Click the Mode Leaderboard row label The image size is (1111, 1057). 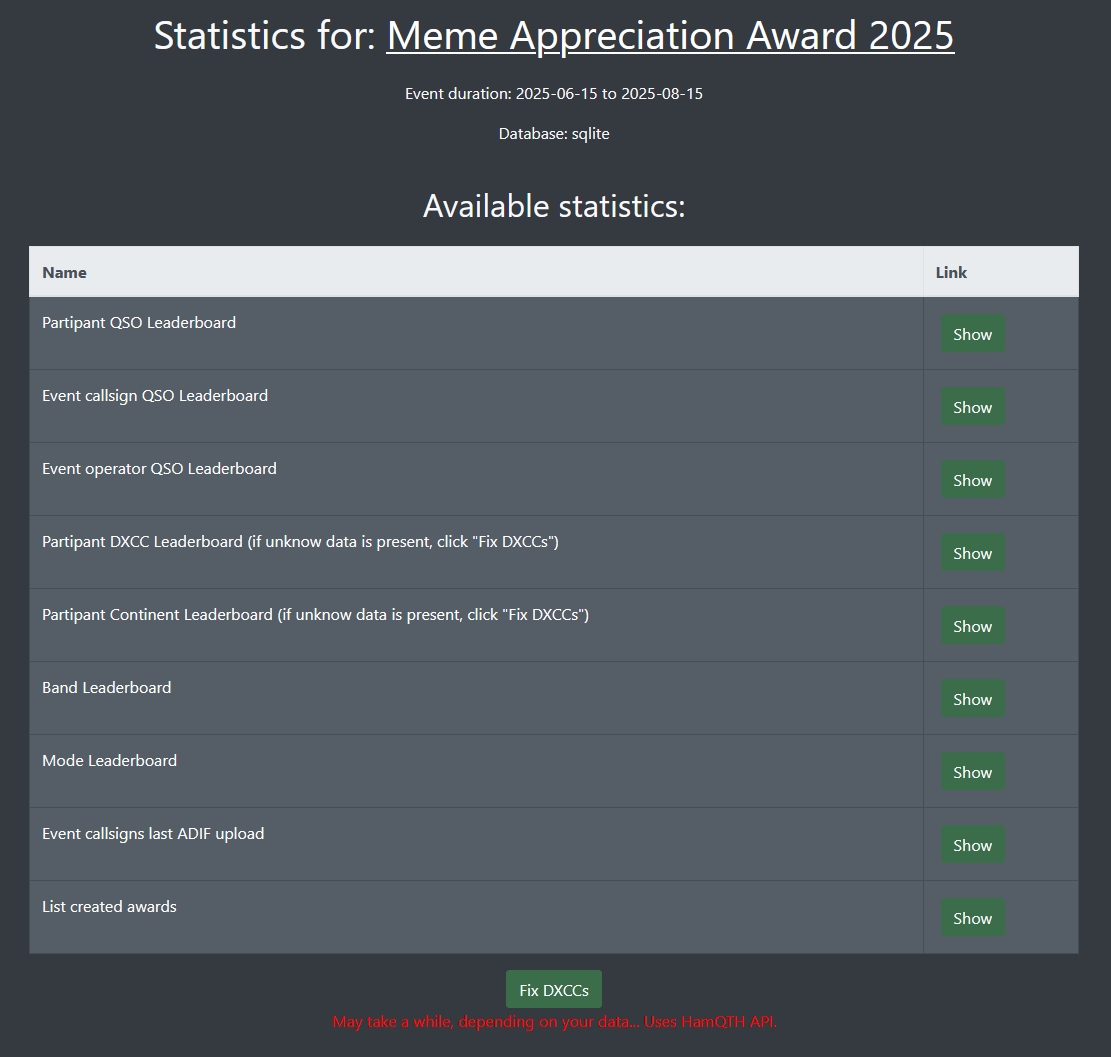coord(110,760)
